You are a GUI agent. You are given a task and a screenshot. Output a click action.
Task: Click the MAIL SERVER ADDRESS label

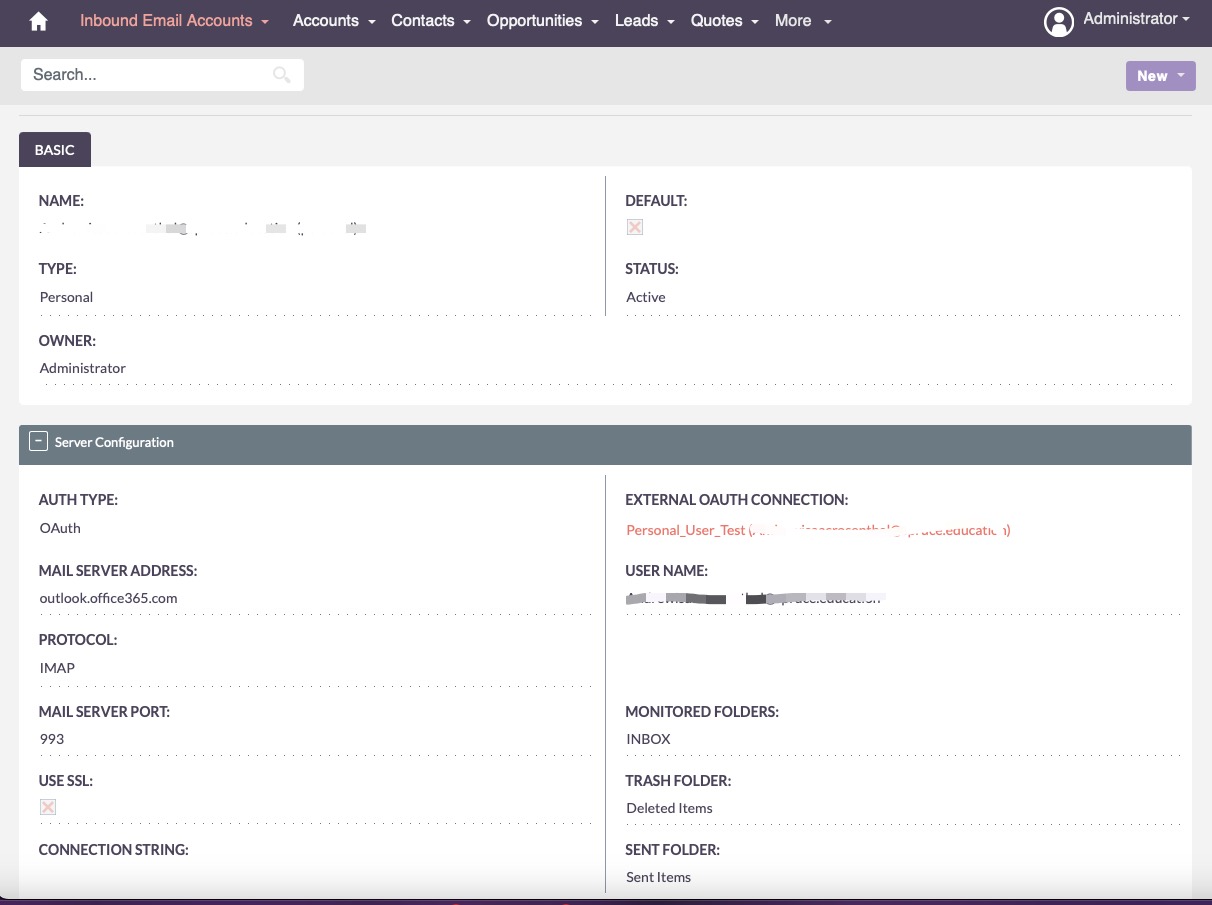tap(118, 571)
